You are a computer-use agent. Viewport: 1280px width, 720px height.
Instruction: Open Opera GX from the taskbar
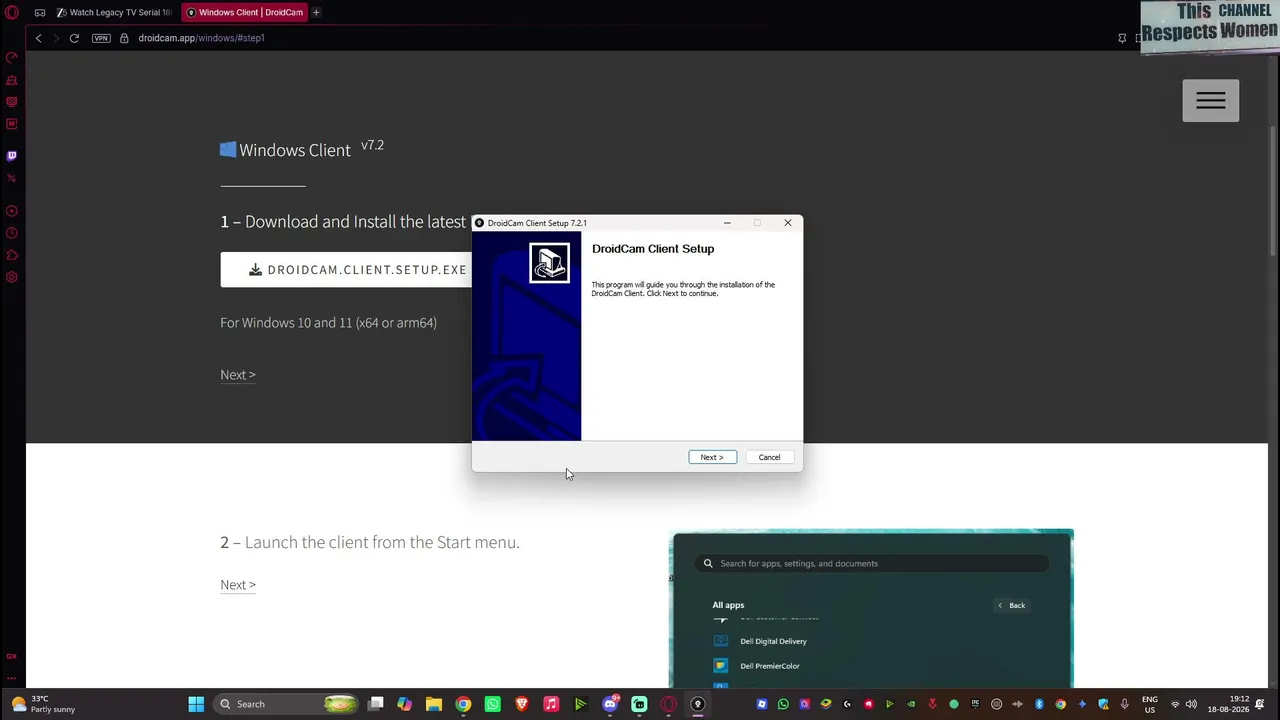pos(669,704)
